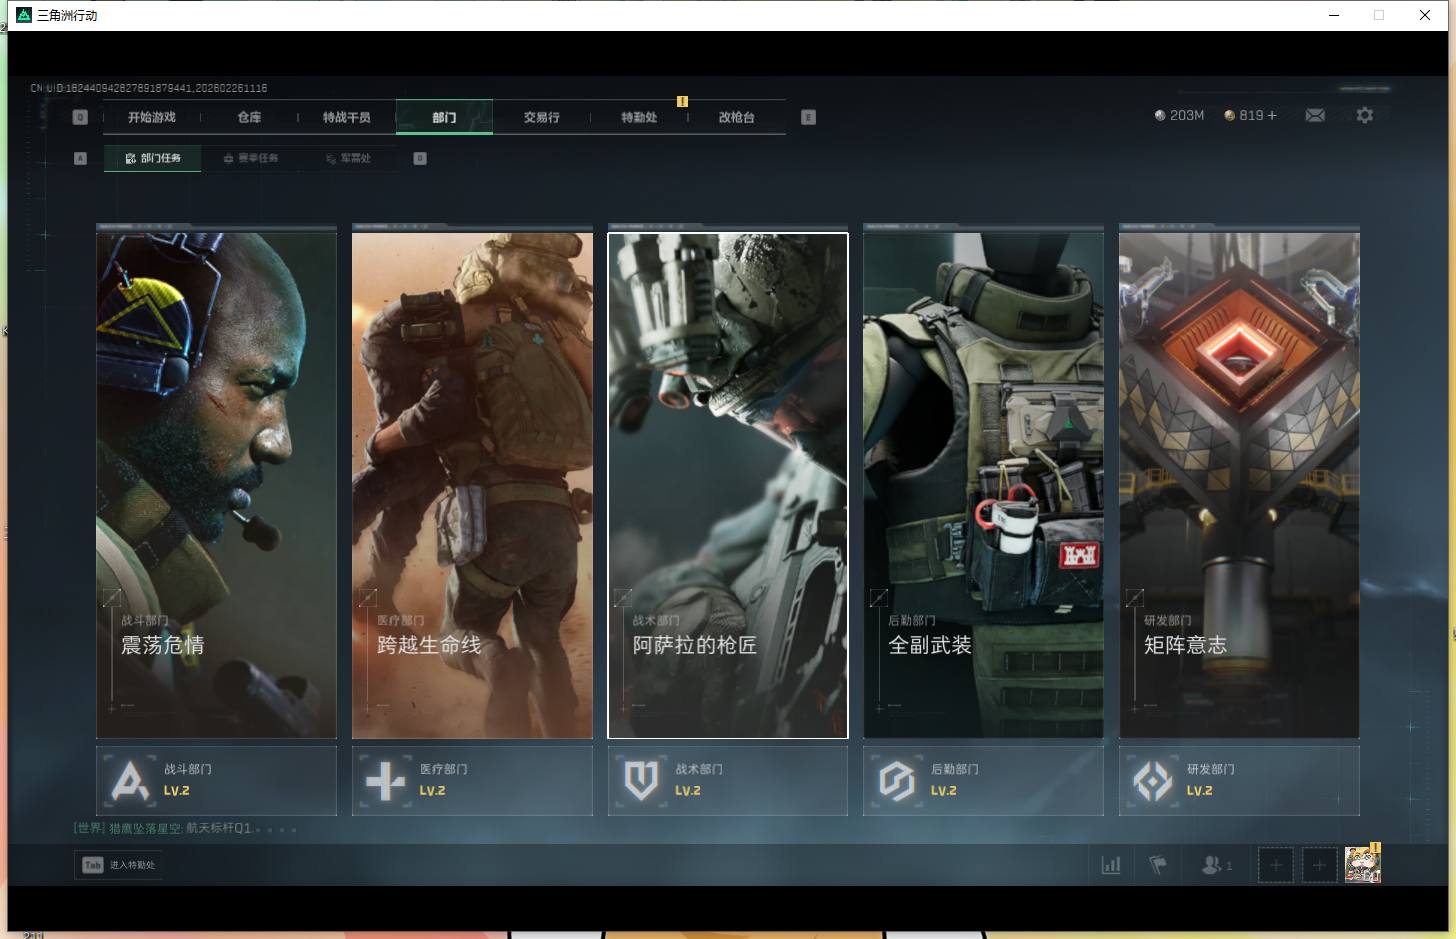Viewport: 1456px width, 939px height.
Task: Click the bar chart statistics icon
Action: click(1111, 865)
